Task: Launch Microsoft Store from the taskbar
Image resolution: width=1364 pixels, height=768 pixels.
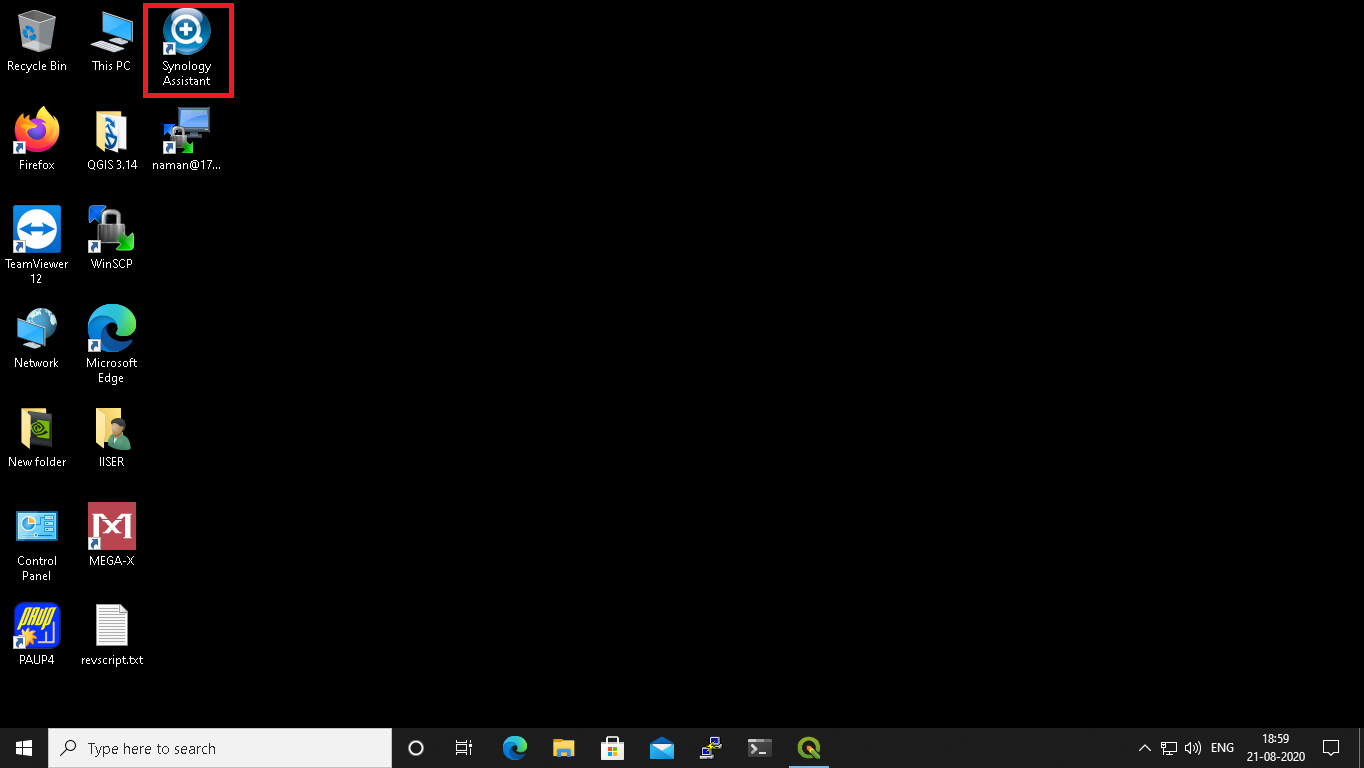Action: tap(612, 748)
